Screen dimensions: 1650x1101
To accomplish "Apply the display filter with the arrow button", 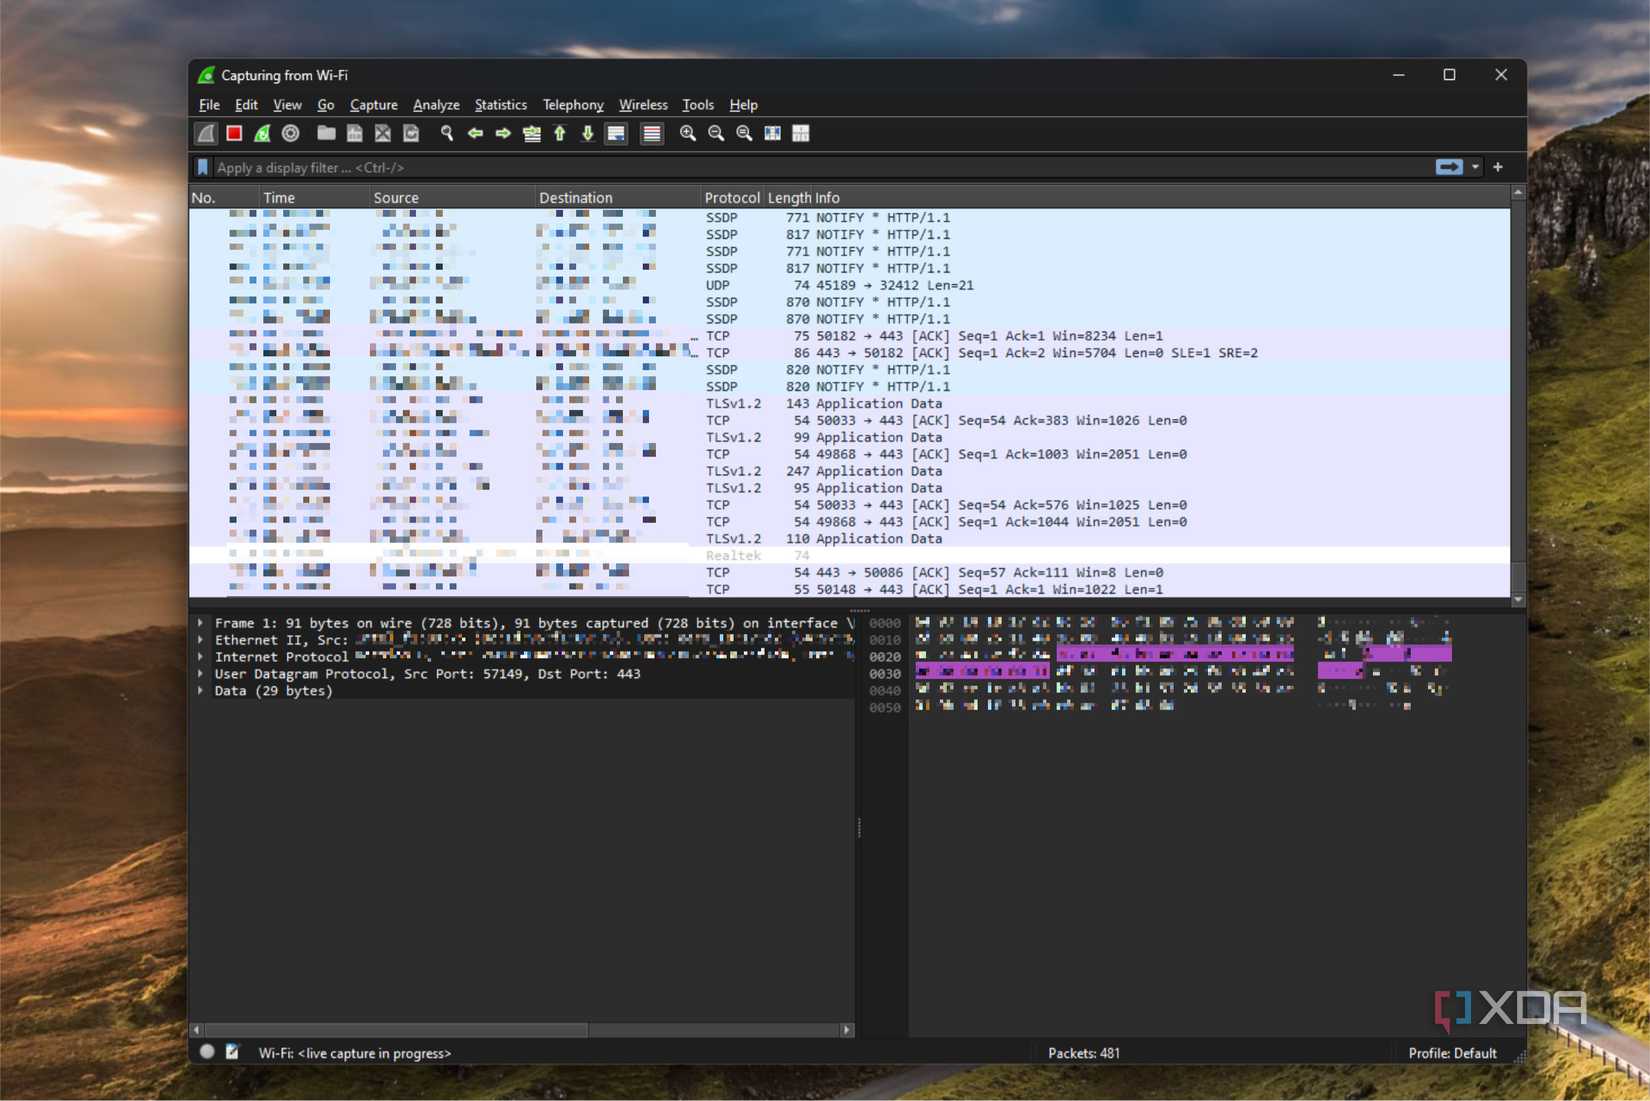I will (x=1449, y=167).
